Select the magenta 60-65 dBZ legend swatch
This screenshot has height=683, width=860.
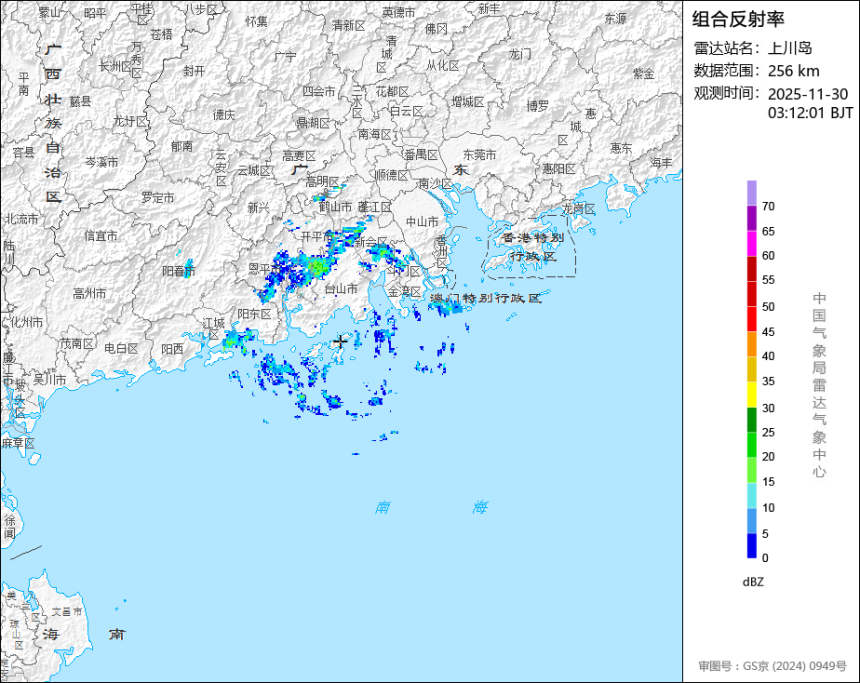(x=751, y=244)
